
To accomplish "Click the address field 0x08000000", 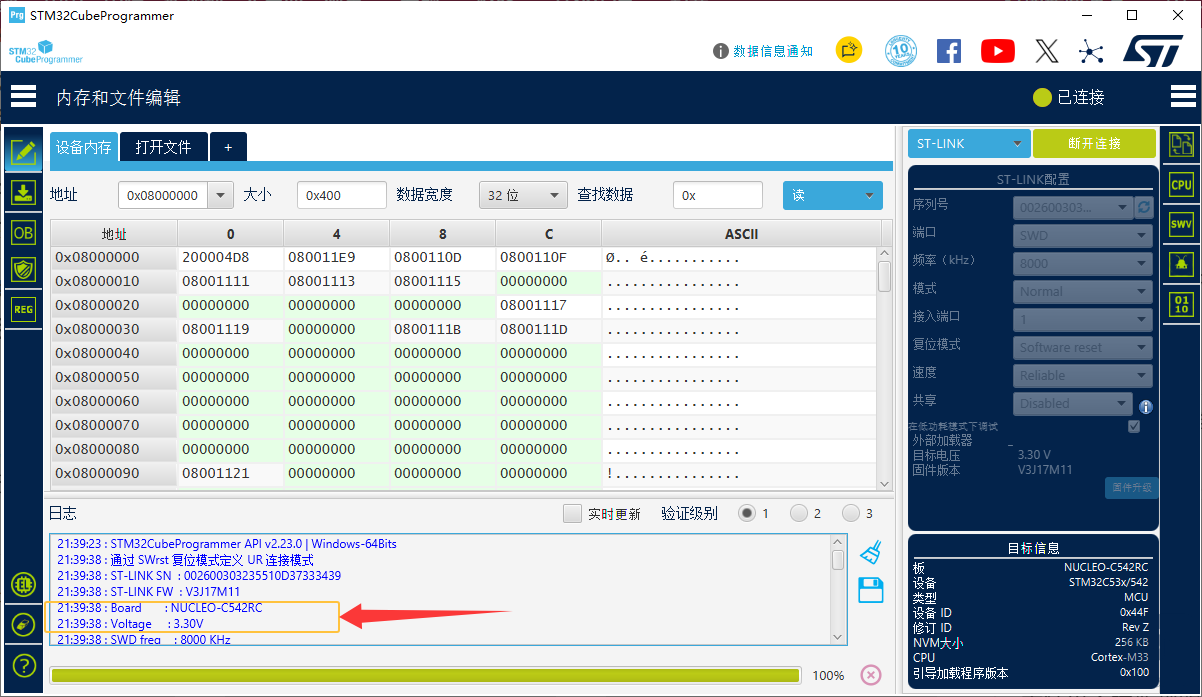I will point(163,195).
